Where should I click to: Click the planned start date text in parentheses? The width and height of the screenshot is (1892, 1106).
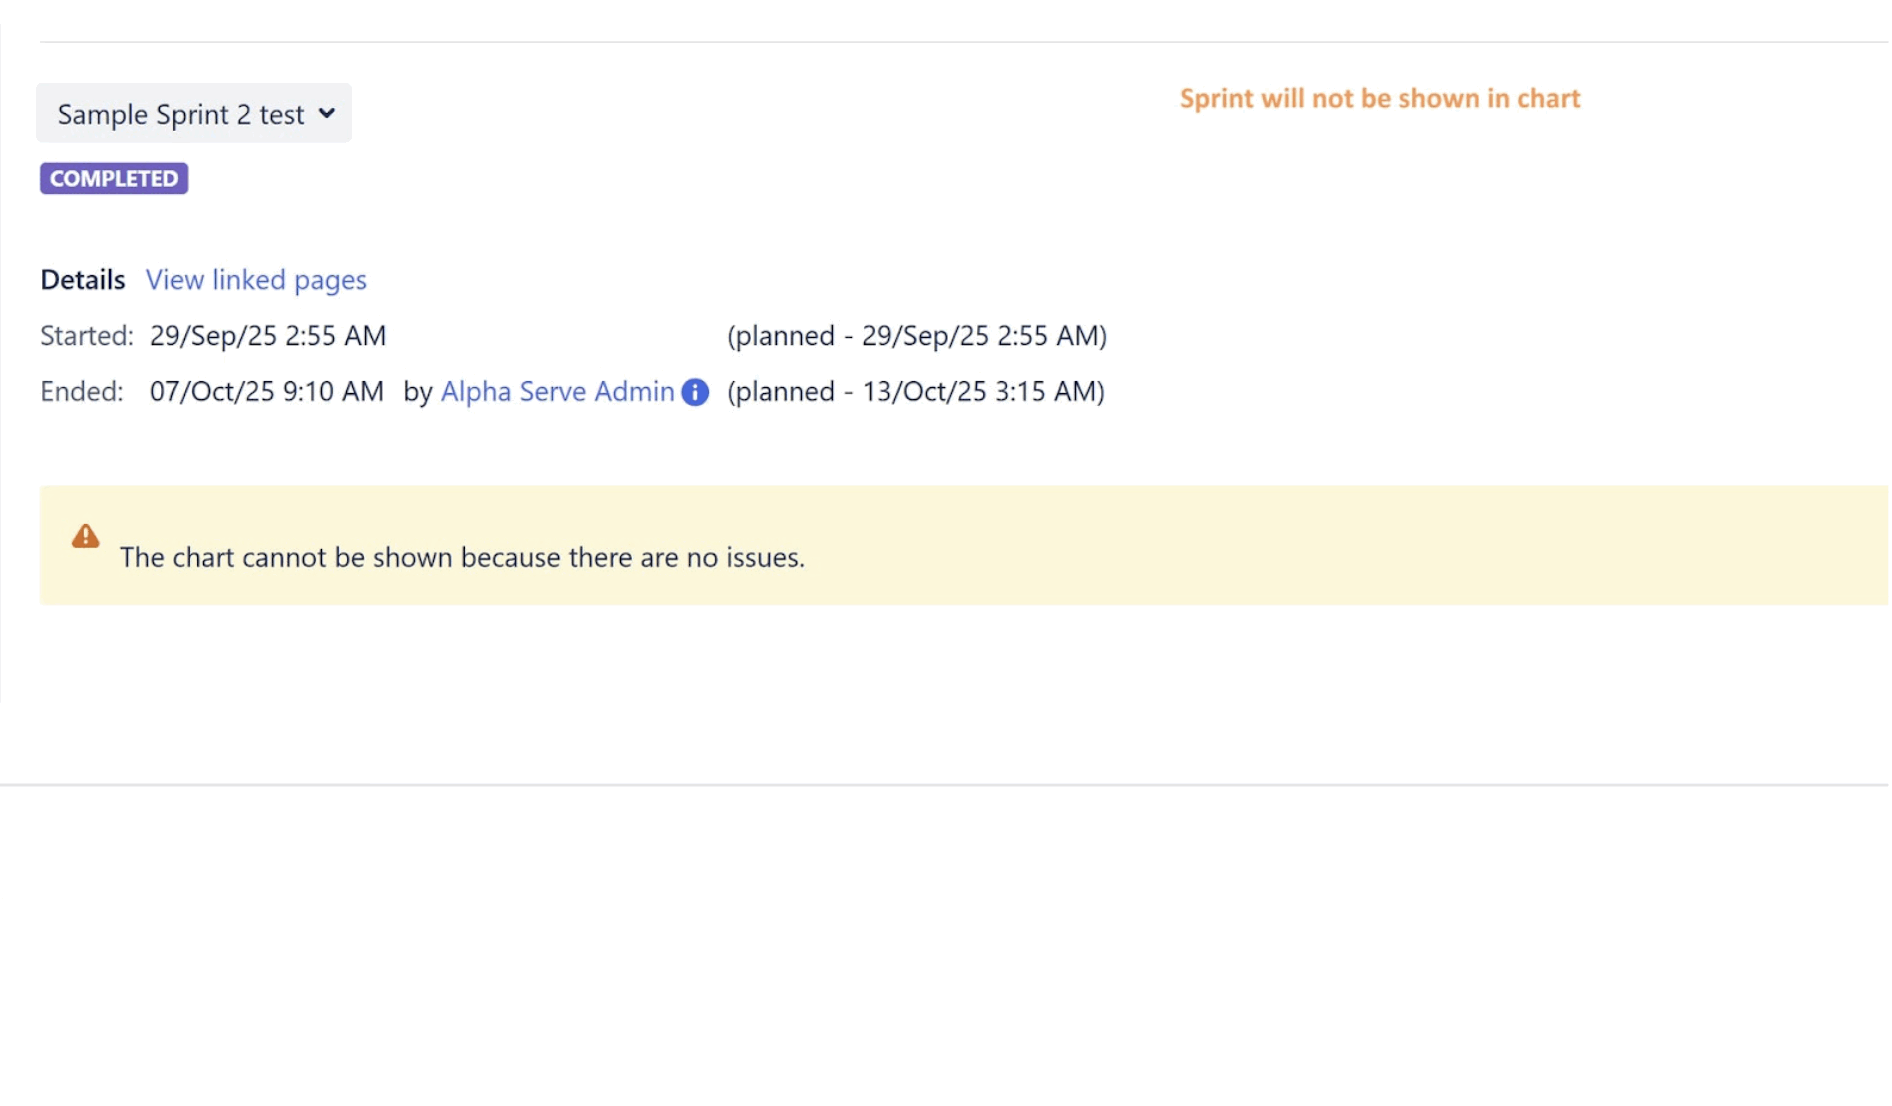pyautogui.click(x=916, y=336)
